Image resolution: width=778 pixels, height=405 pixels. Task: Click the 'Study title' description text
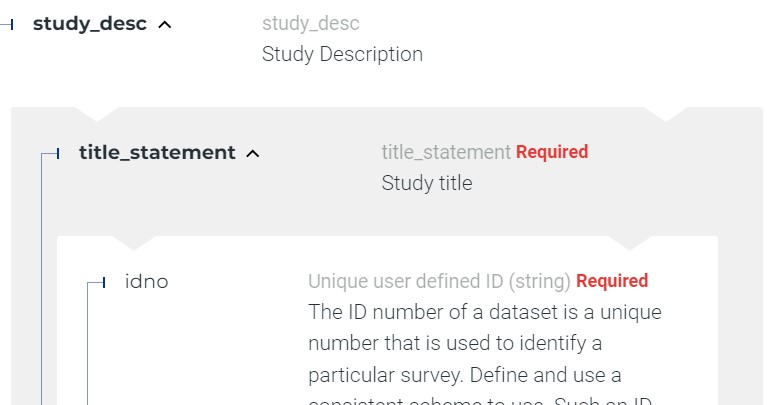click(427, 183)
